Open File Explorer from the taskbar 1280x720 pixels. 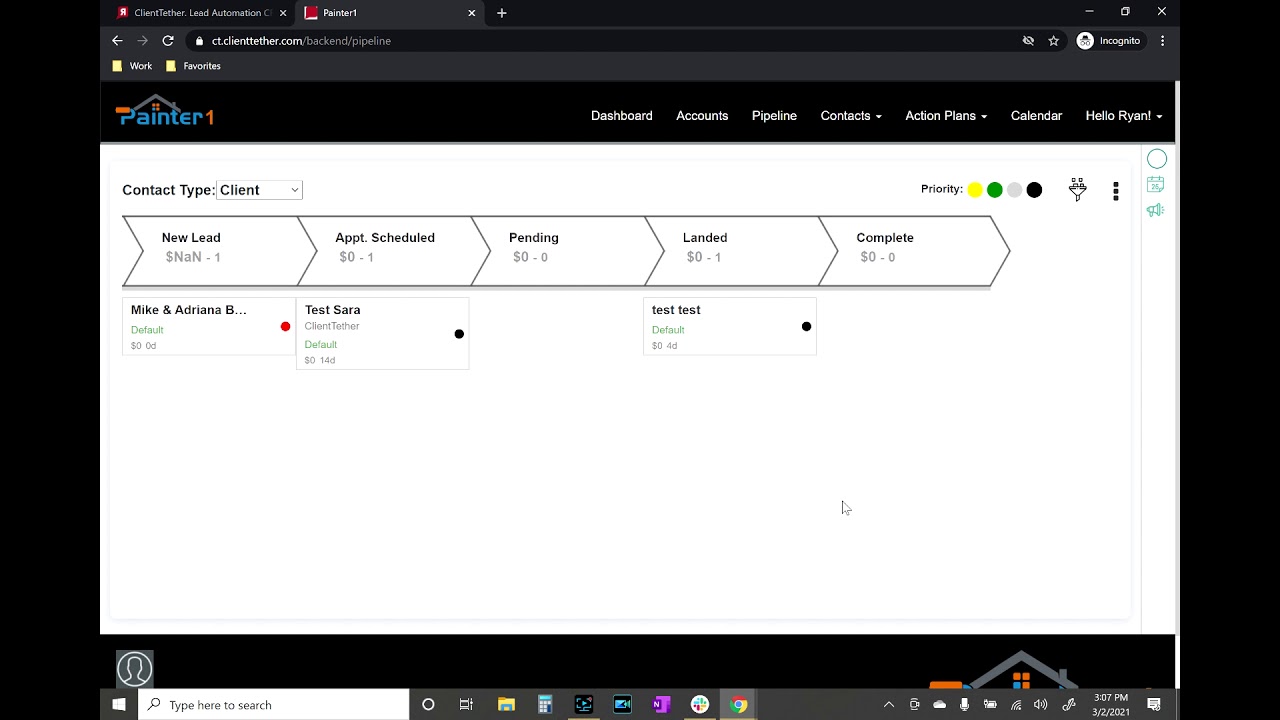click(506, 705)
